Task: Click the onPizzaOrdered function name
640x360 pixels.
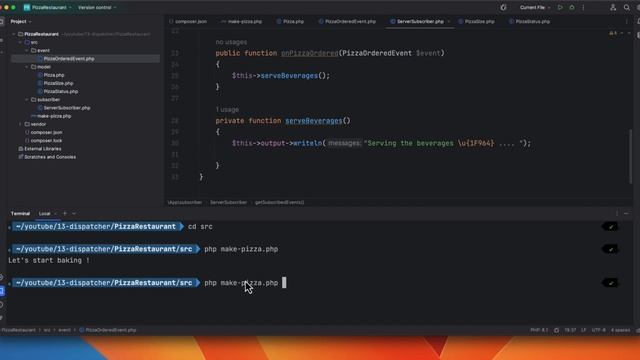Action: pyautogui.click(x=309, y=53)
